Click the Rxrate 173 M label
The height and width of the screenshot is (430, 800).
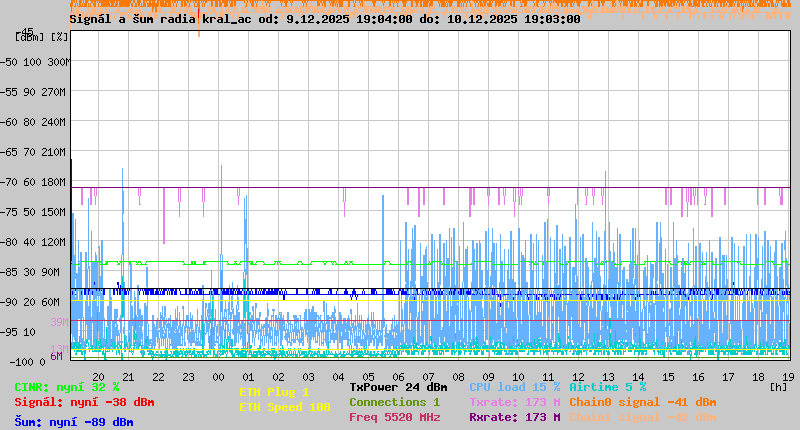[x=514, y=417]
